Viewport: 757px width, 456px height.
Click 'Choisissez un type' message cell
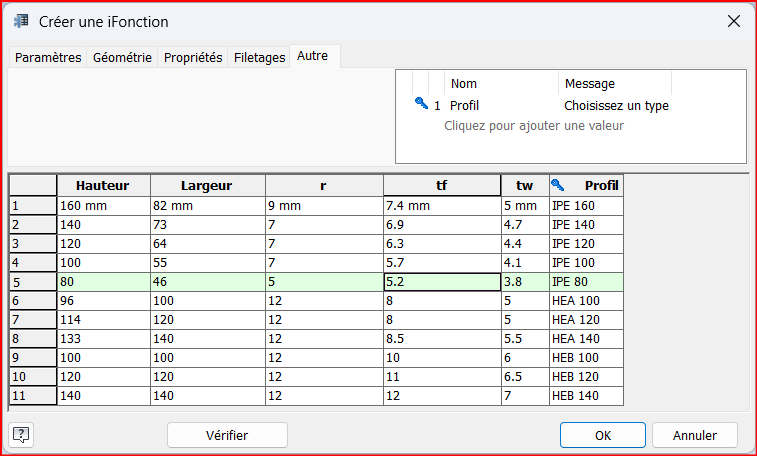click(x=616, y=105)
